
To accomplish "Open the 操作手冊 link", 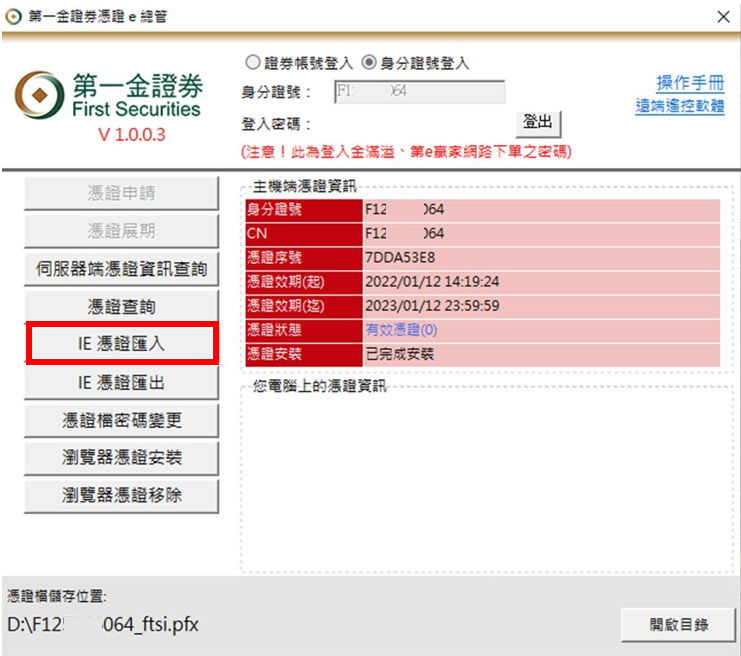I will click(689, 83).
